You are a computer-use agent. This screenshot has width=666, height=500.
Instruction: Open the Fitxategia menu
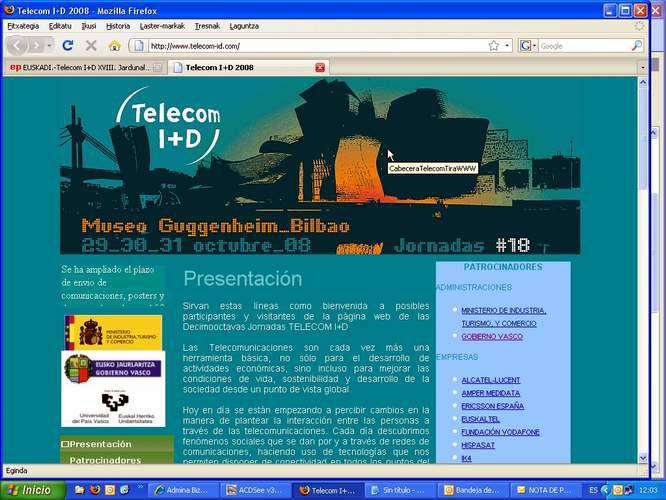click(23, 26)
